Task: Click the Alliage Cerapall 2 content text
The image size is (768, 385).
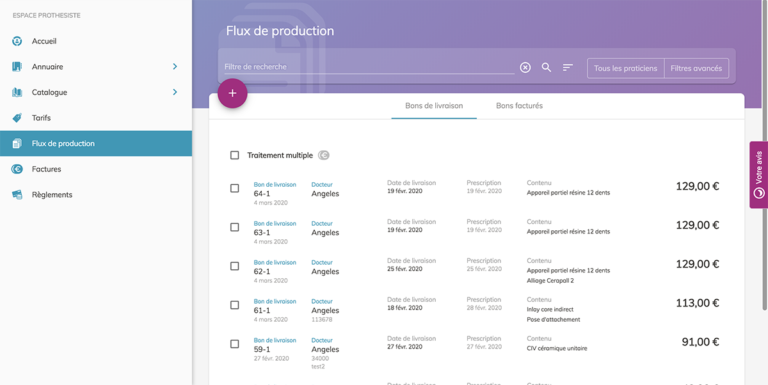Action: 551,281
